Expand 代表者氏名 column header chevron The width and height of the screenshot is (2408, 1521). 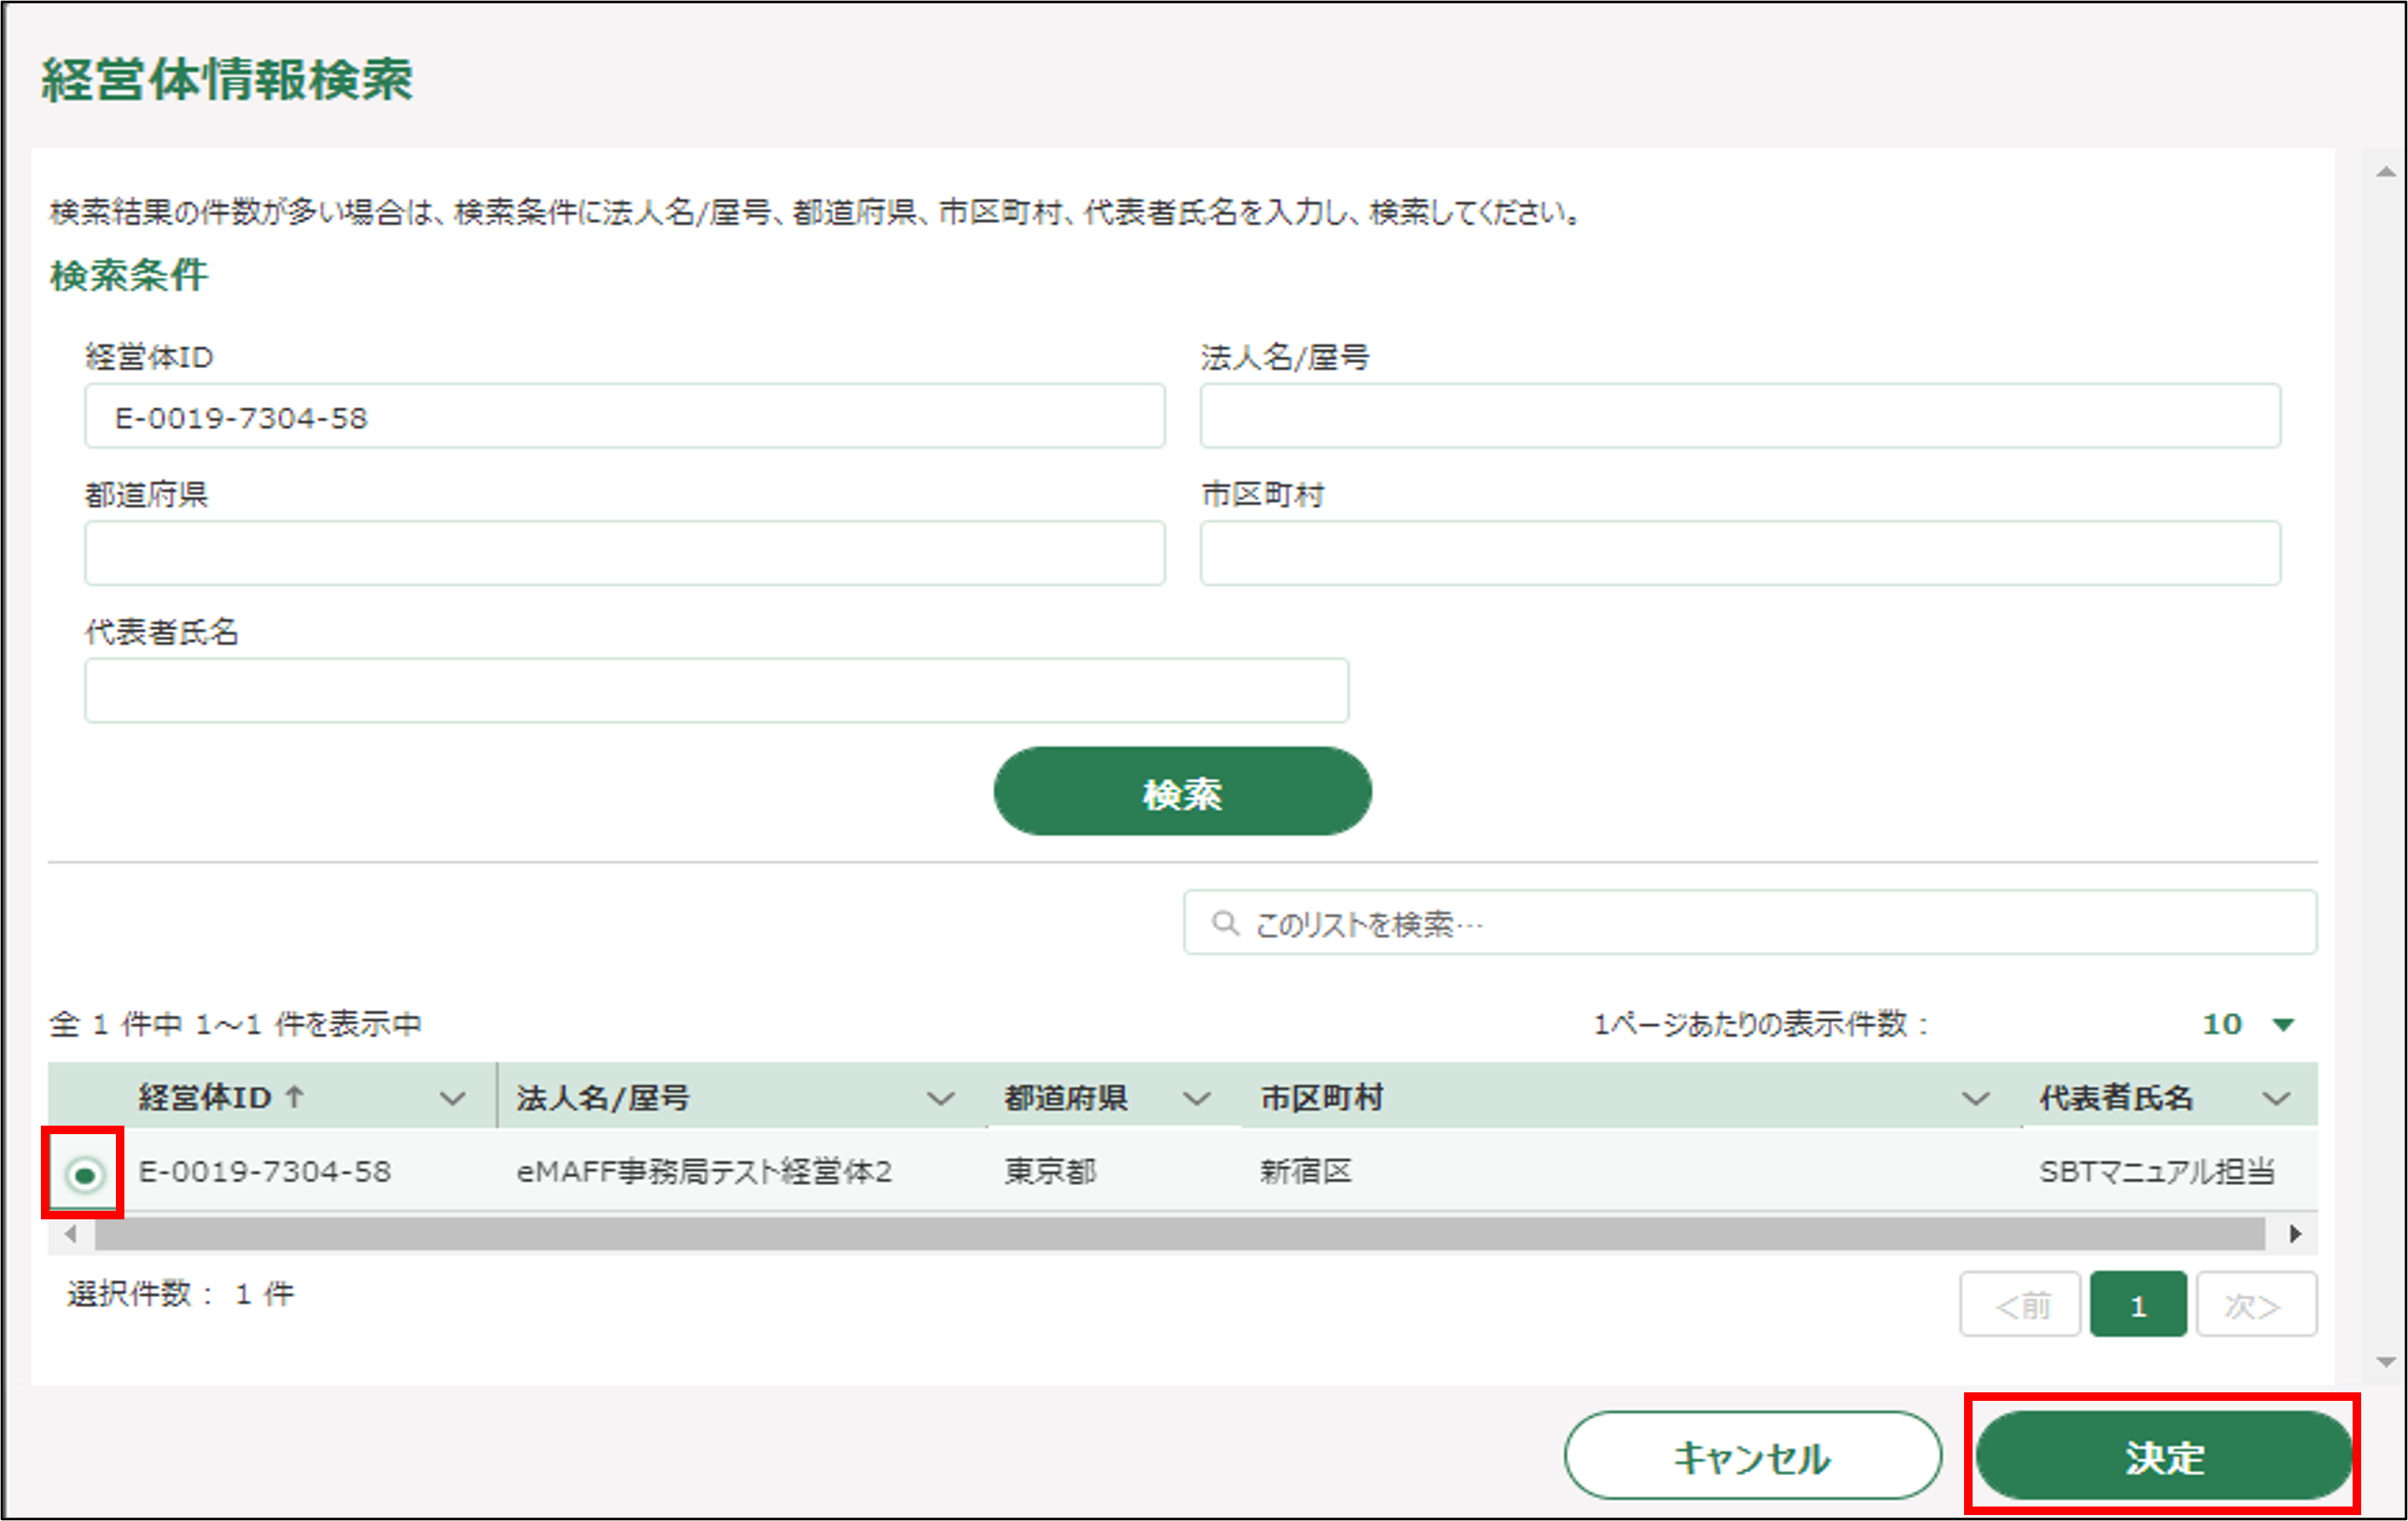[2276, 1099]
